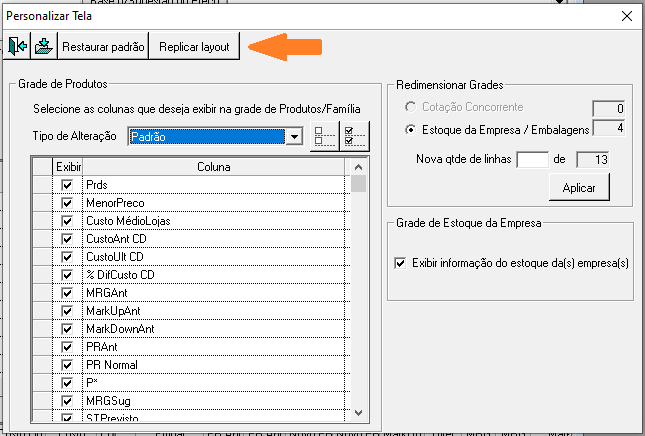Viewport: 645px width, 436px height.
Task: Click the exit door icon in toolbar
Action: 17,46
